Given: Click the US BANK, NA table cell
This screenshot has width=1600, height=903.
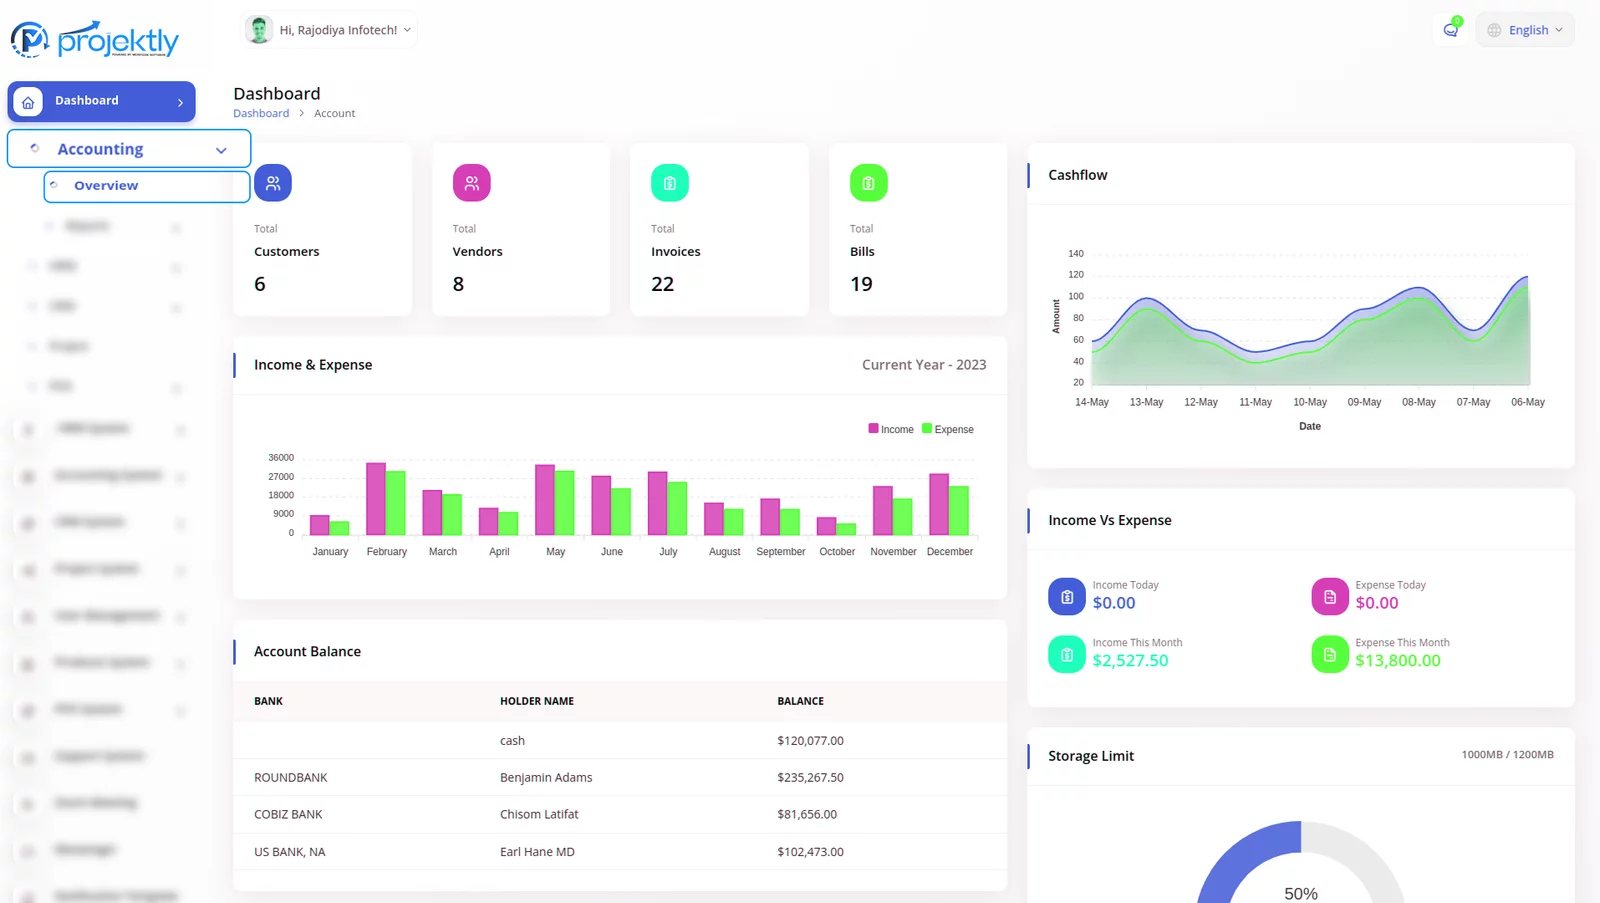Looking at the screenshot, I should click(x=290, y=852).
